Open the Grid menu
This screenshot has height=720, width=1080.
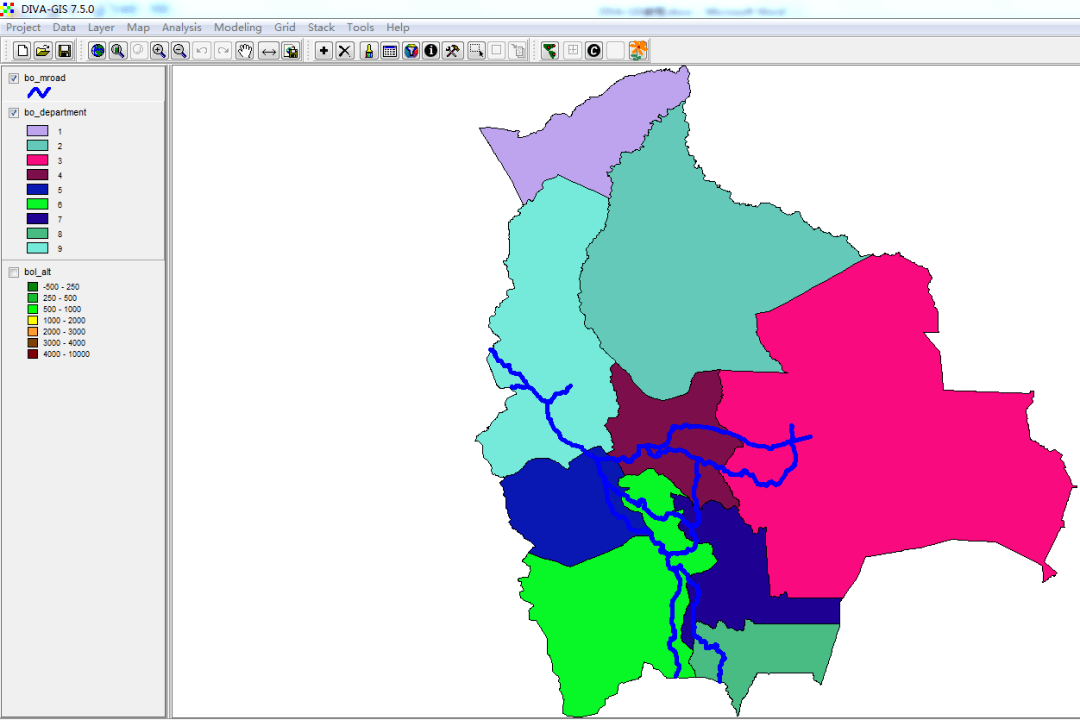pos(285,28)
